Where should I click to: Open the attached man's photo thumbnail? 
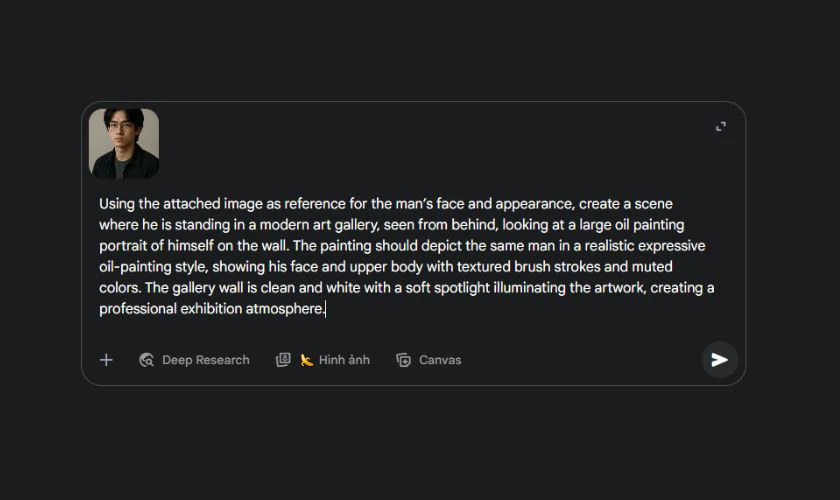point(124,143)
